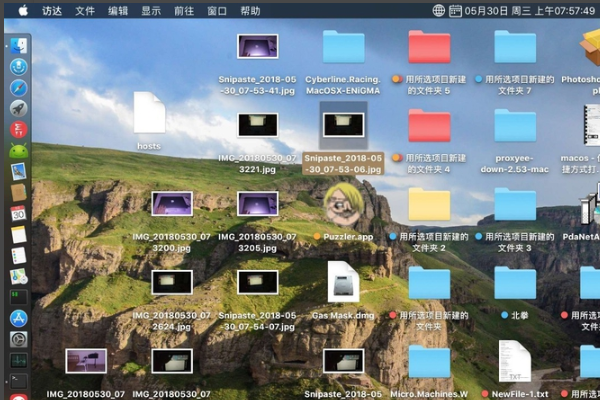The image size is (600, 400).
Task: Open Mail eagle stamp icon in Dock
Action: (x=18, y=171)
